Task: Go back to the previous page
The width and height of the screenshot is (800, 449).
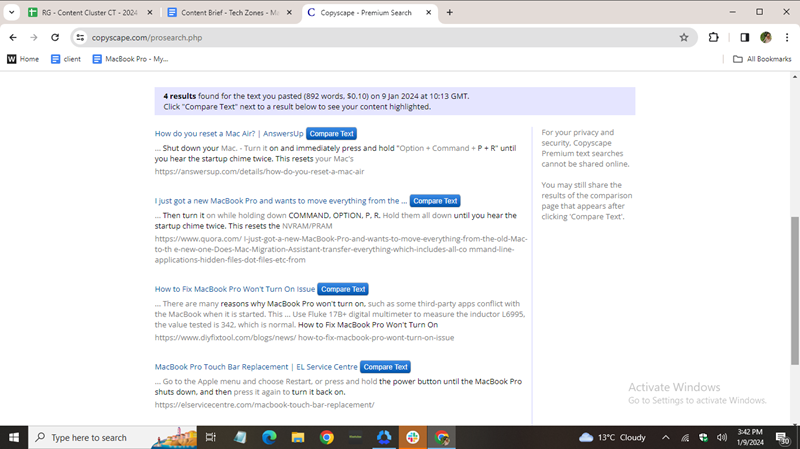Action: pos(13,37)
